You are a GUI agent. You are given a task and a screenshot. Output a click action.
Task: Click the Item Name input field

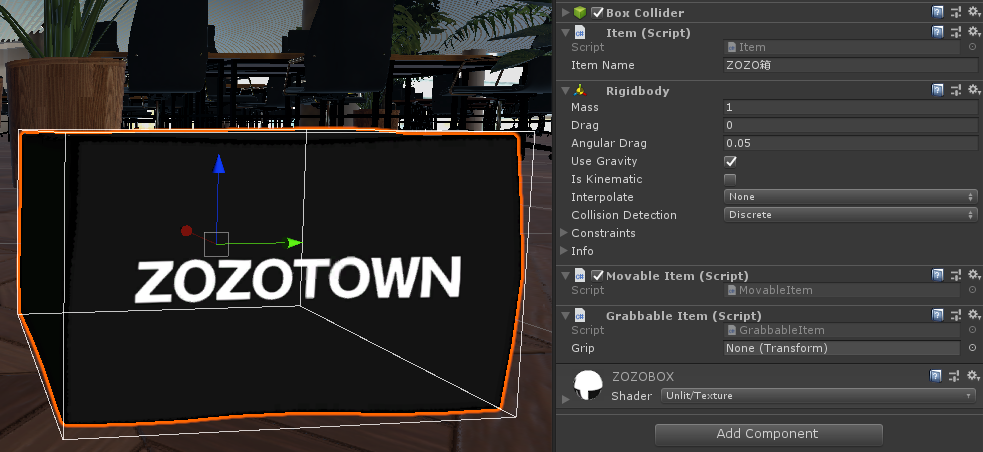click(851, 65)
